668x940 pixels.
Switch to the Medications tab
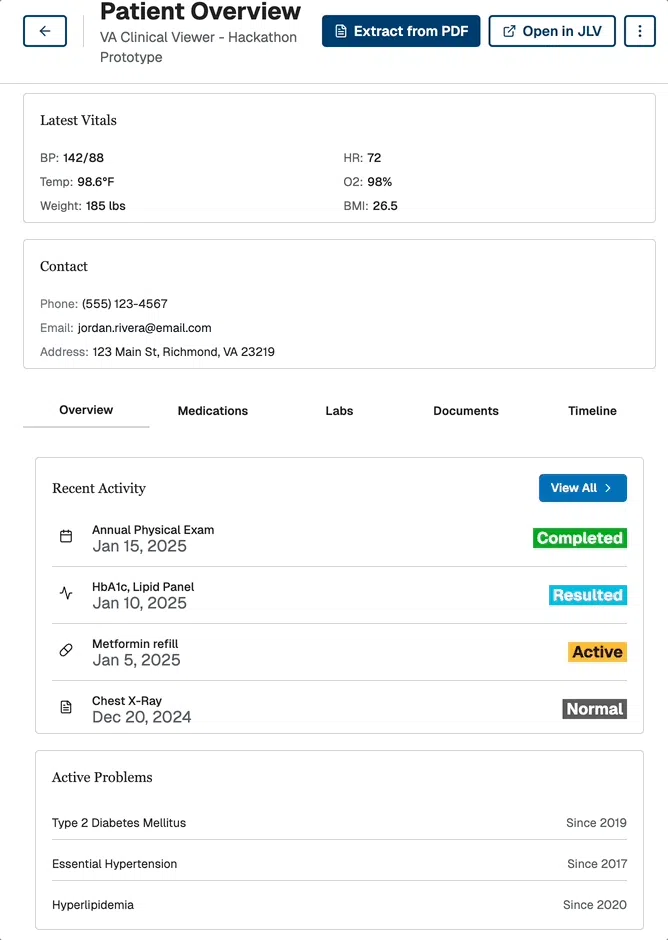tap(213, 411)
